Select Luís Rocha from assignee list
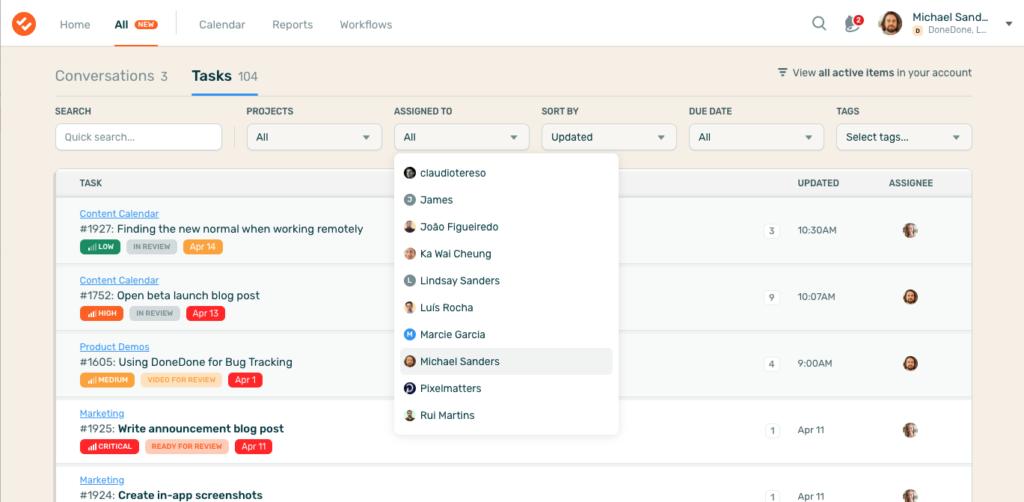This screenshot has width=1024, height=502. tap(506, 307)
